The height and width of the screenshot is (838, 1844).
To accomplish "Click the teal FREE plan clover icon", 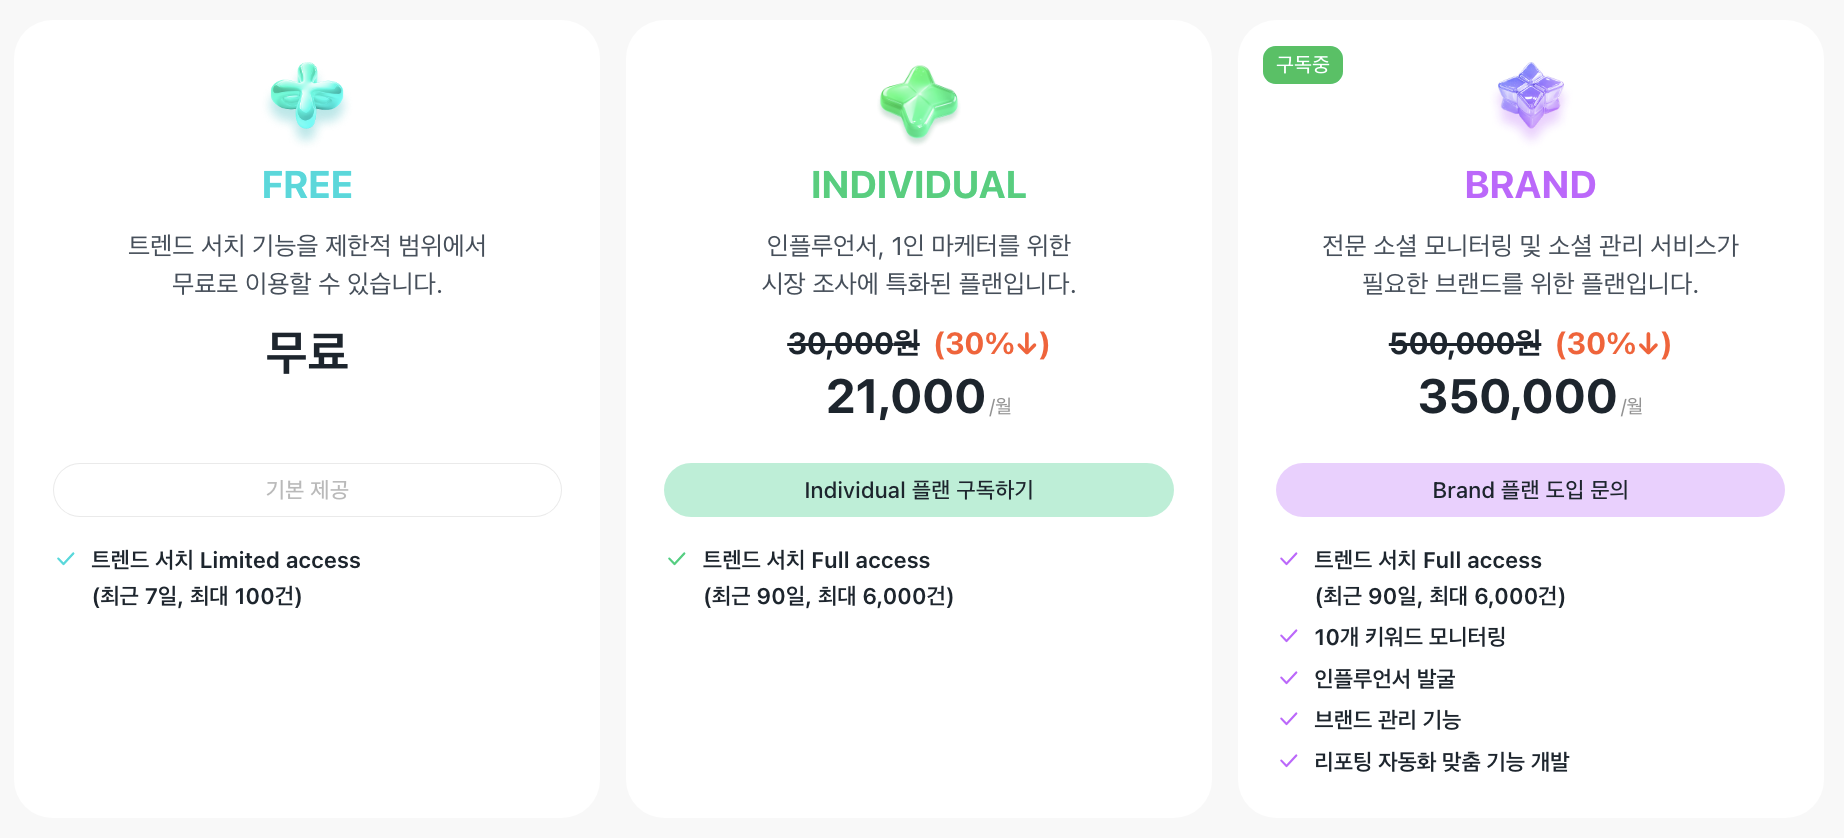I will tap(307, 97).
